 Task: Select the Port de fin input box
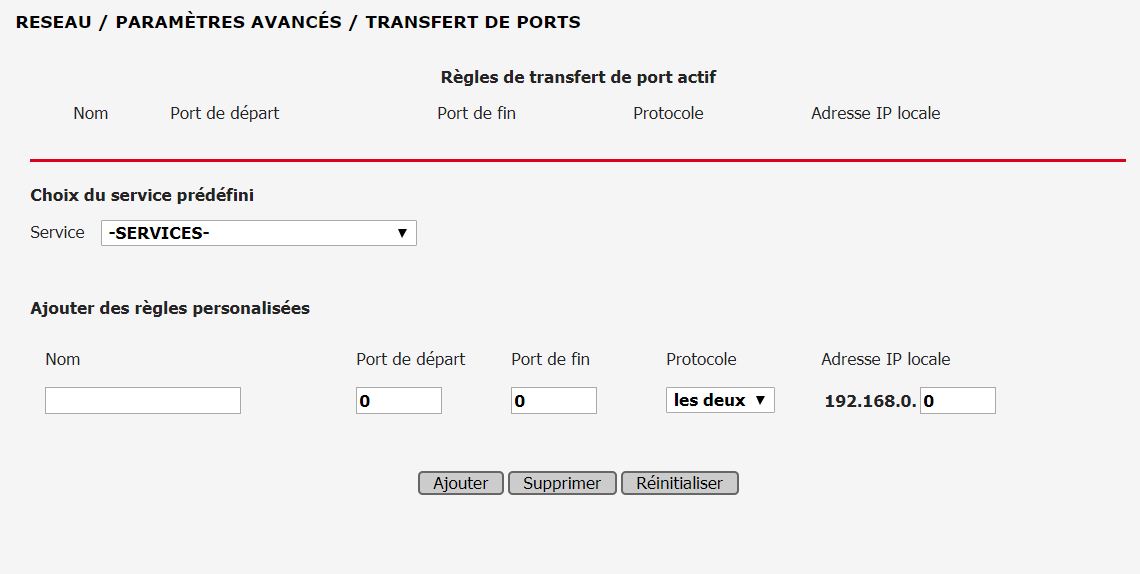pyautogui.click(x=553, y=401)
